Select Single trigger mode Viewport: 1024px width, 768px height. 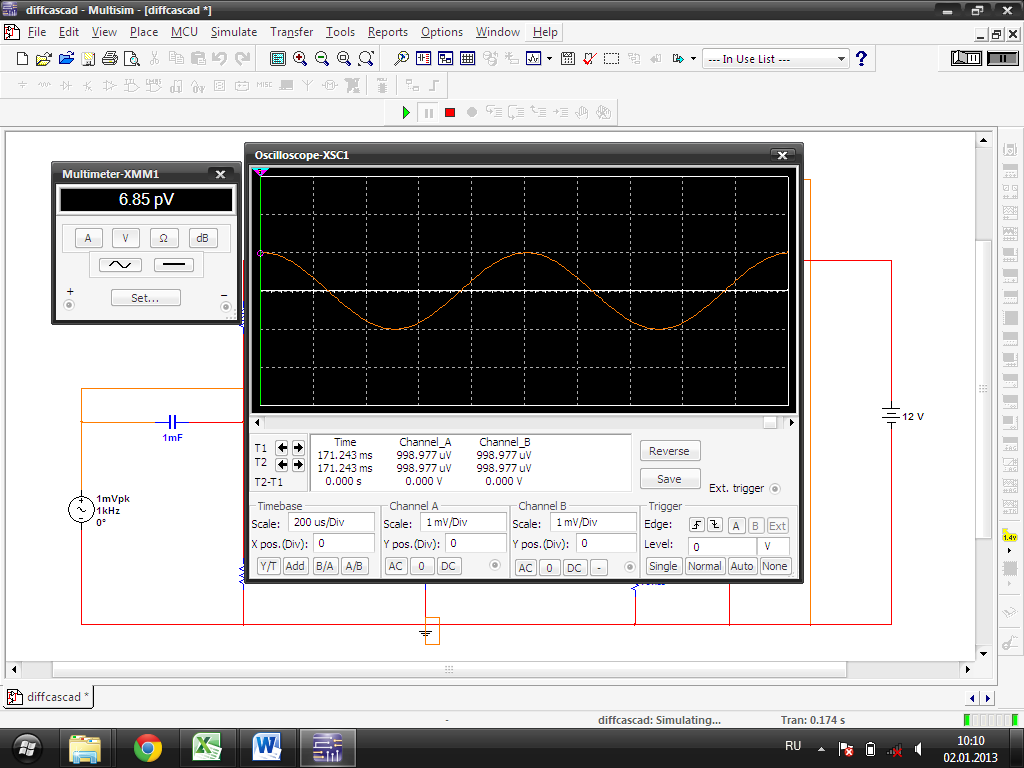point(663,566)
